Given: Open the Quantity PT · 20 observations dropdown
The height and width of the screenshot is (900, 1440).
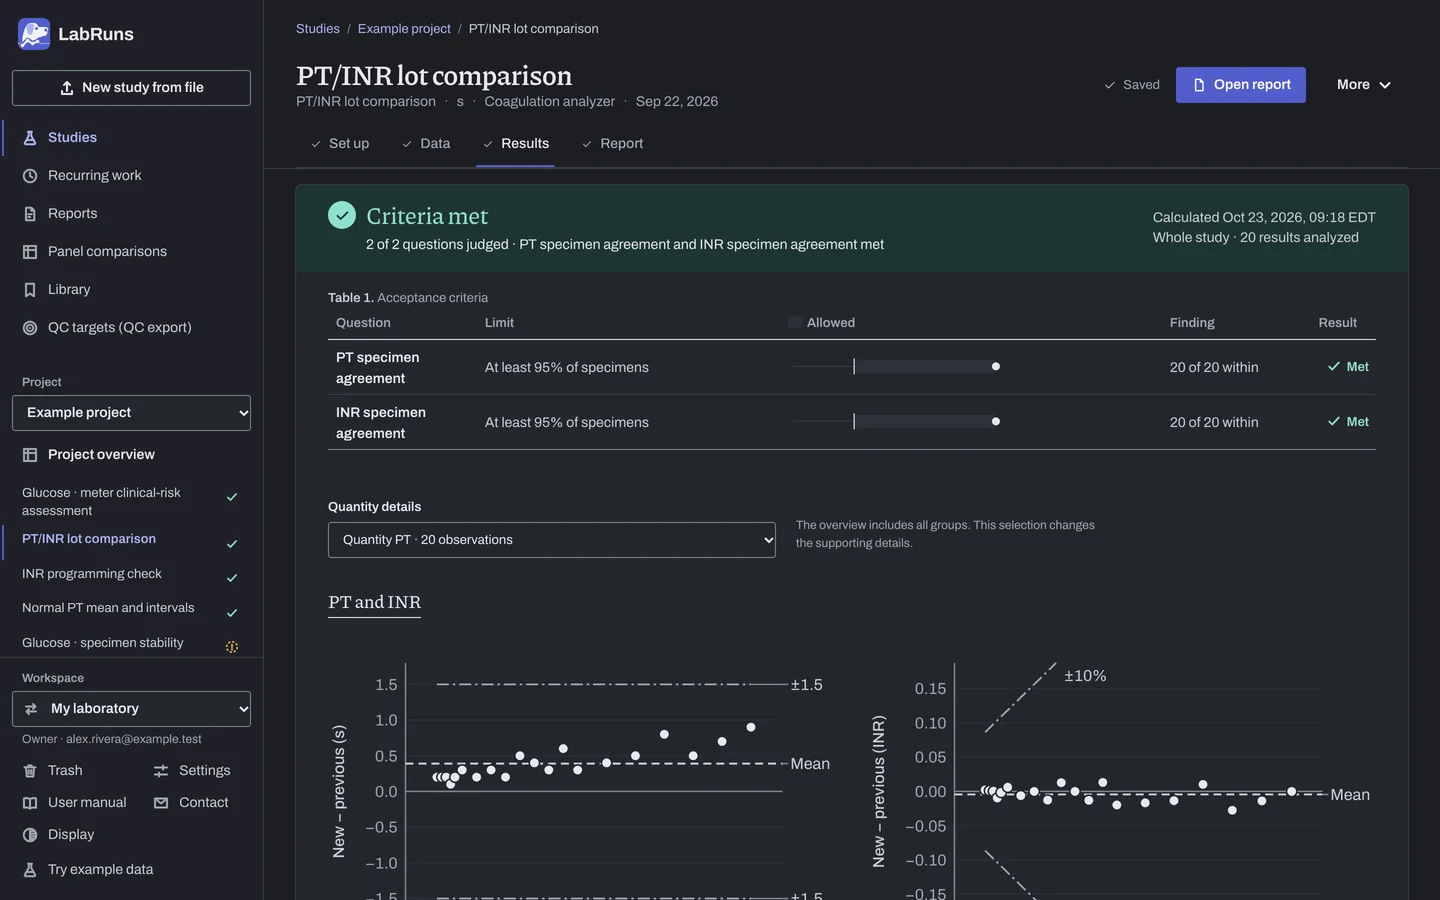Looking at the screenshot, I should 552,540.
